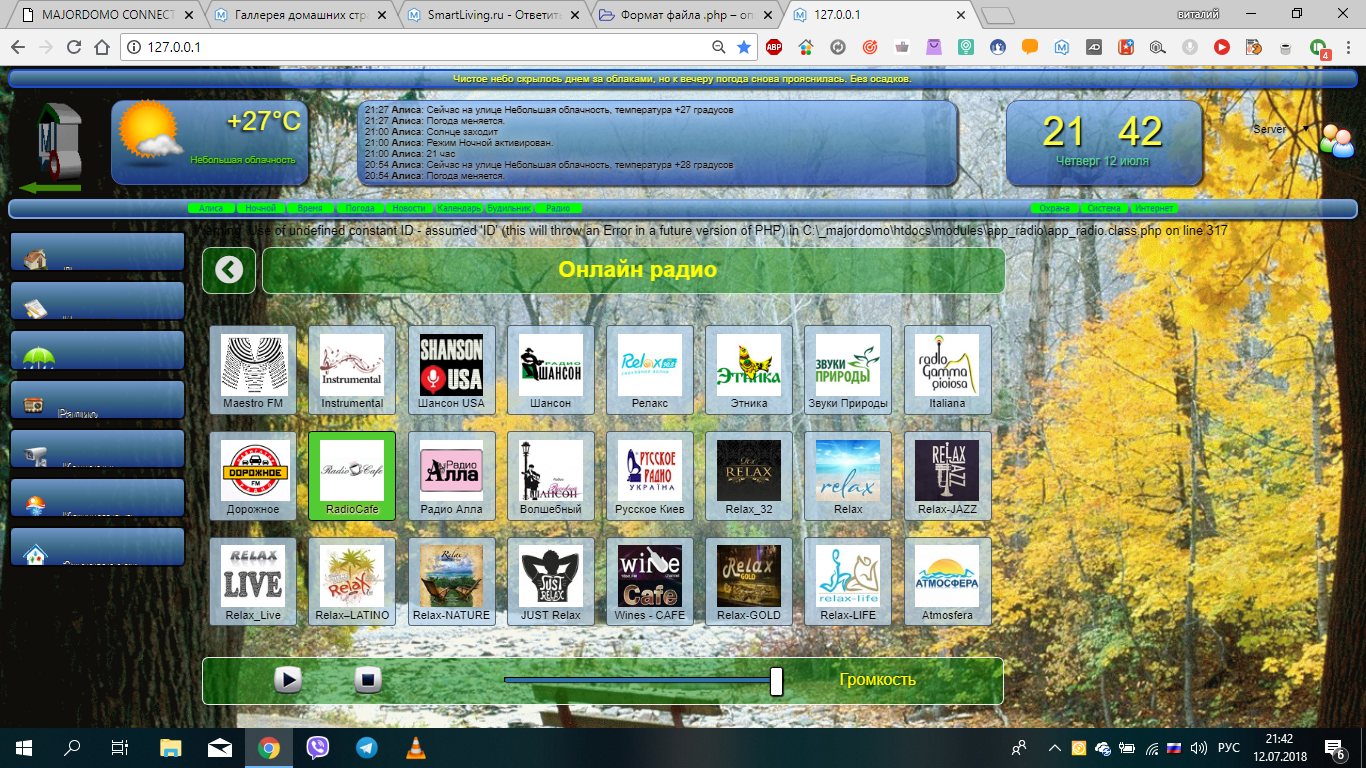Open the ABP Adblock extension icon
Screen dimensions: 1366x768
pos(774,47)
